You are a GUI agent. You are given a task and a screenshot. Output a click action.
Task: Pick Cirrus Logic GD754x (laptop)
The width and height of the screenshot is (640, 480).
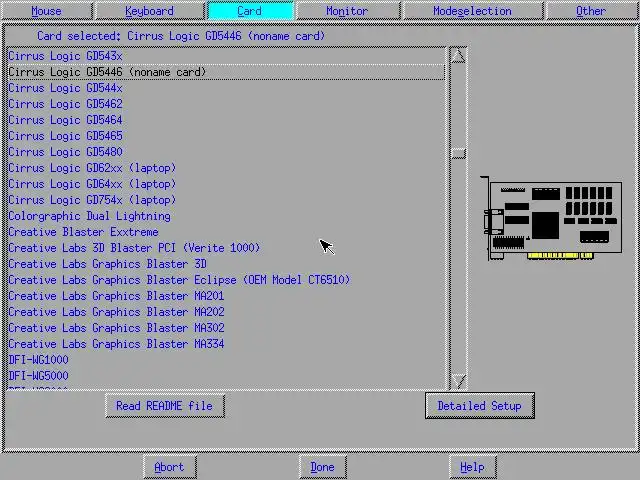click(227, 200)
